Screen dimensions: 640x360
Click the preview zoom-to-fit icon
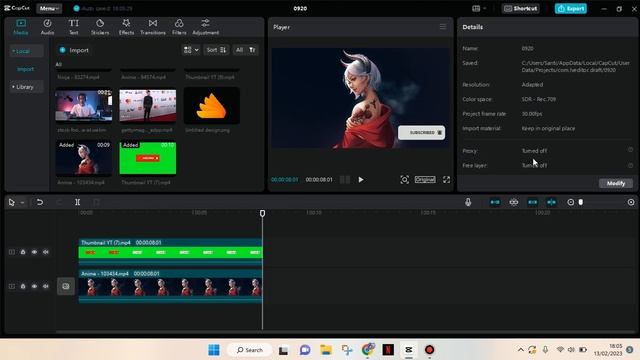404,180
